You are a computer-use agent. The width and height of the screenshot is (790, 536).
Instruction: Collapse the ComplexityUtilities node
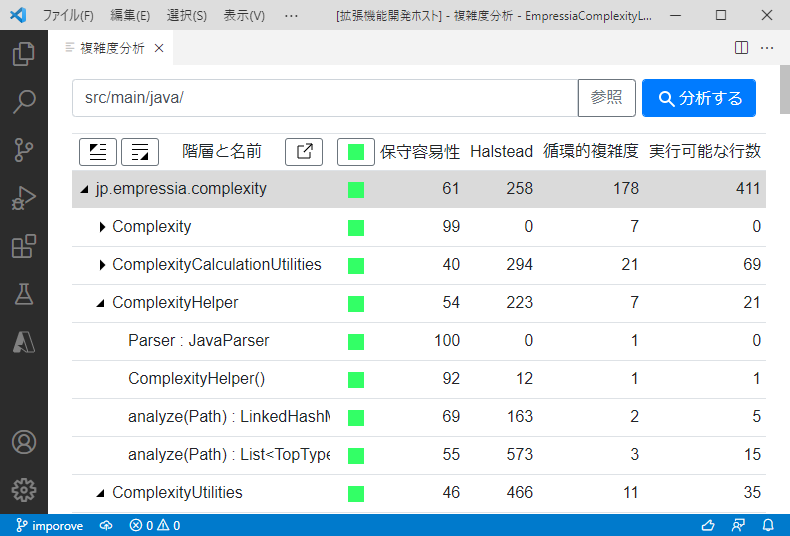point(101,493)
